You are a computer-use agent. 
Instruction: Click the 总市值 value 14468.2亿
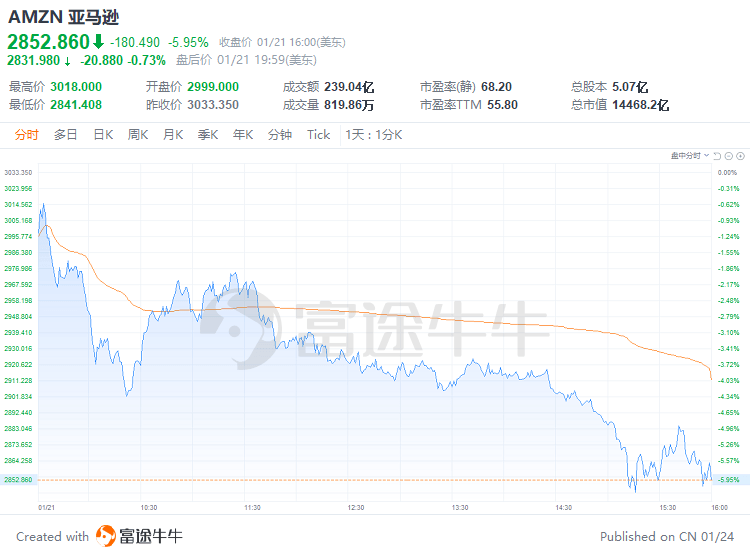click(x=640, y=105)
